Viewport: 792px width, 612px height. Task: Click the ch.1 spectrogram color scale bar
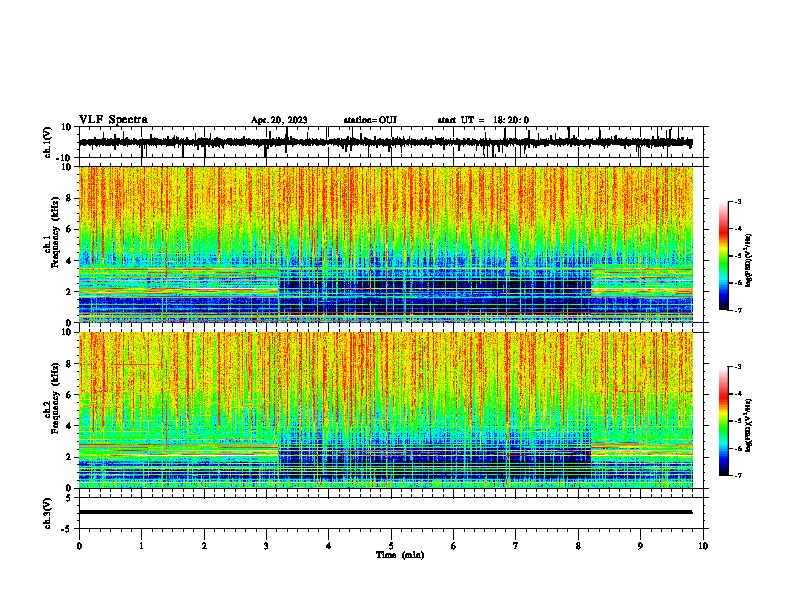[724, 256]
